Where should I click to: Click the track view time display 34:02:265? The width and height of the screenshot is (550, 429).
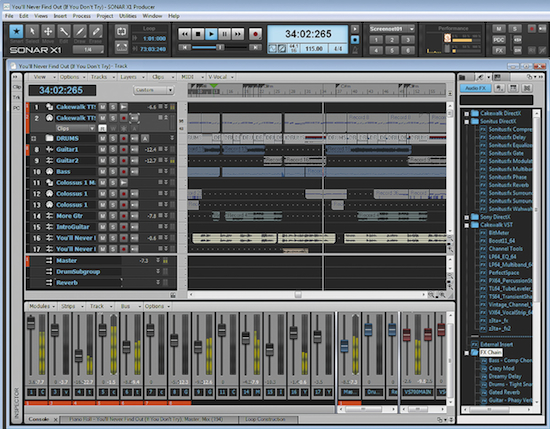[x=61, y=91]
